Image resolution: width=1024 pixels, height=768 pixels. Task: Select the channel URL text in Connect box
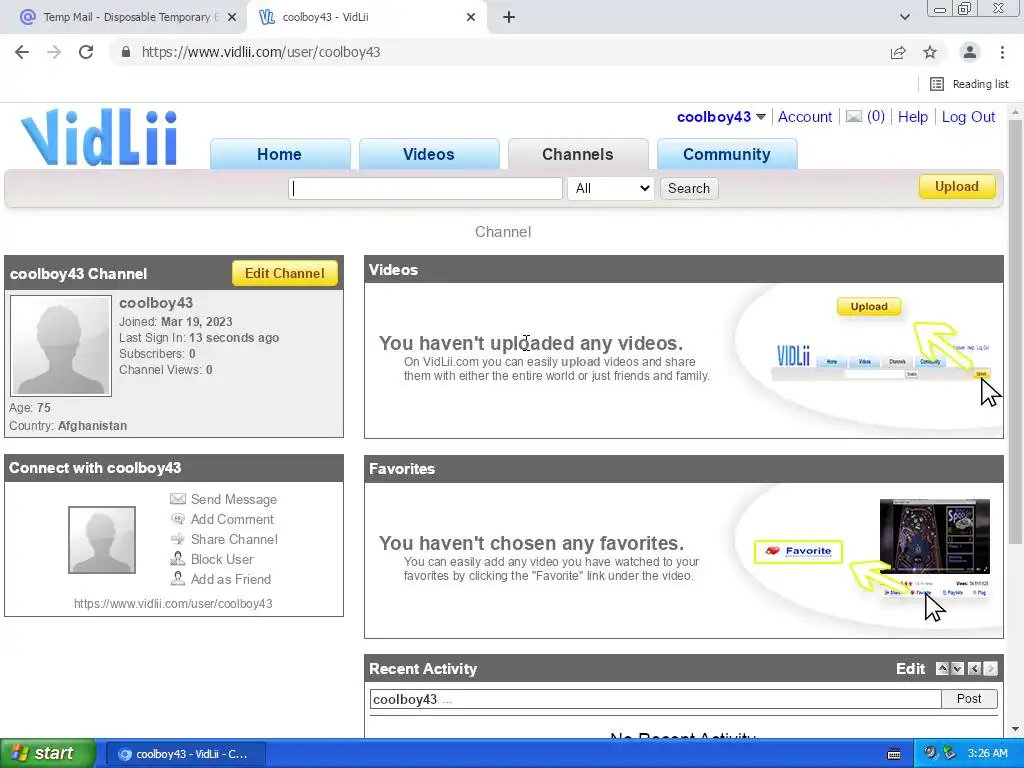click(173, 603)
